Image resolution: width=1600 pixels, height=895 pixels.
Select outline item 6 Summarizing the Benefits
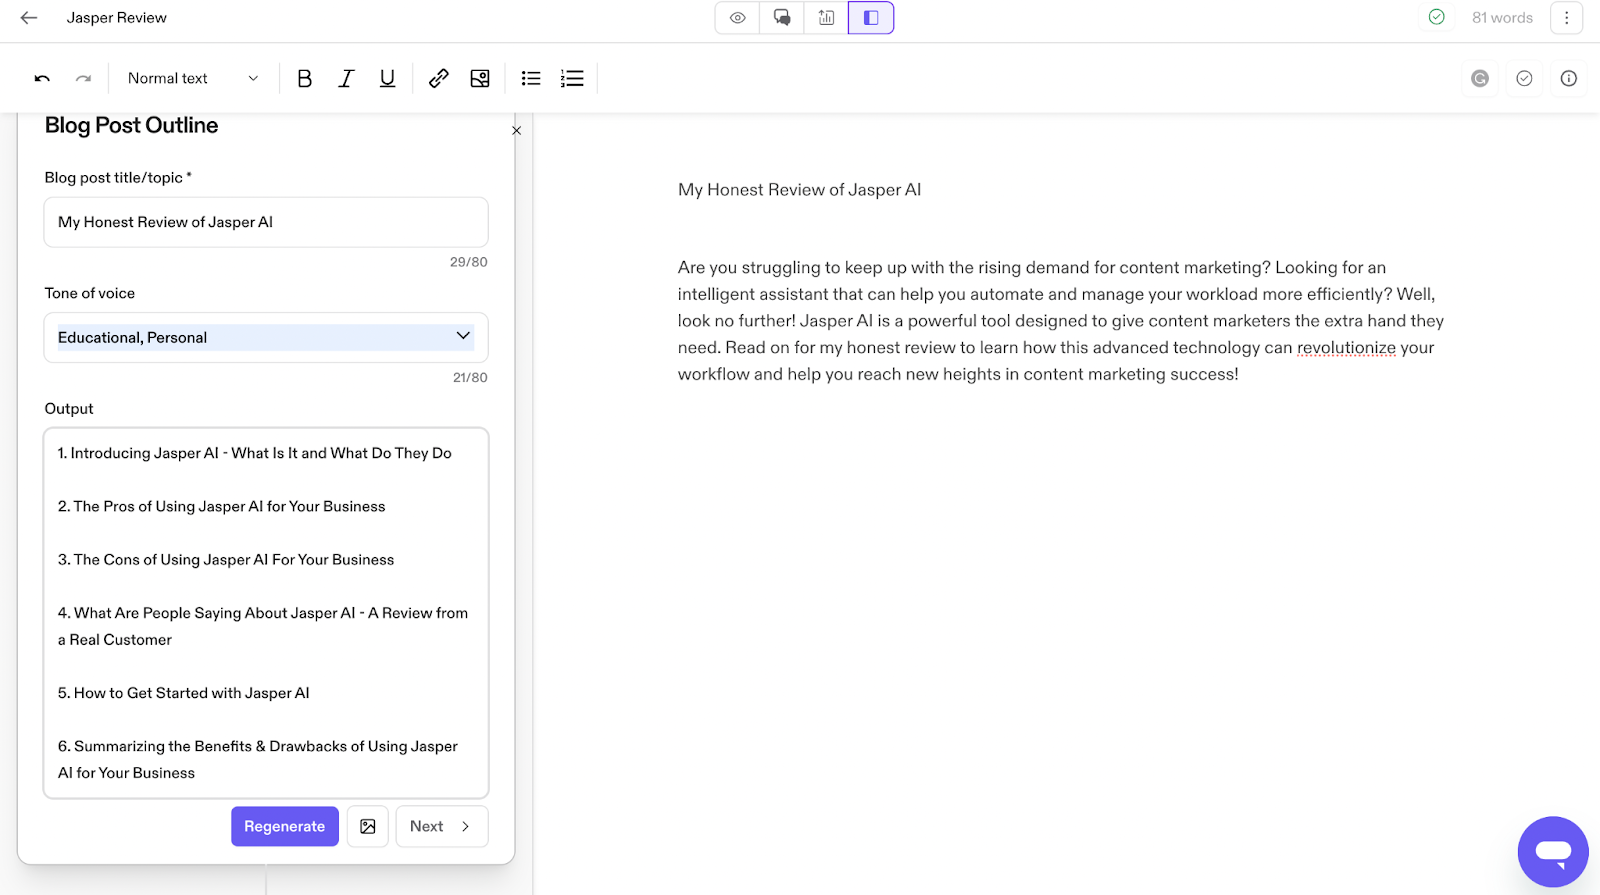pyautogui.click(x=258, y=759)
